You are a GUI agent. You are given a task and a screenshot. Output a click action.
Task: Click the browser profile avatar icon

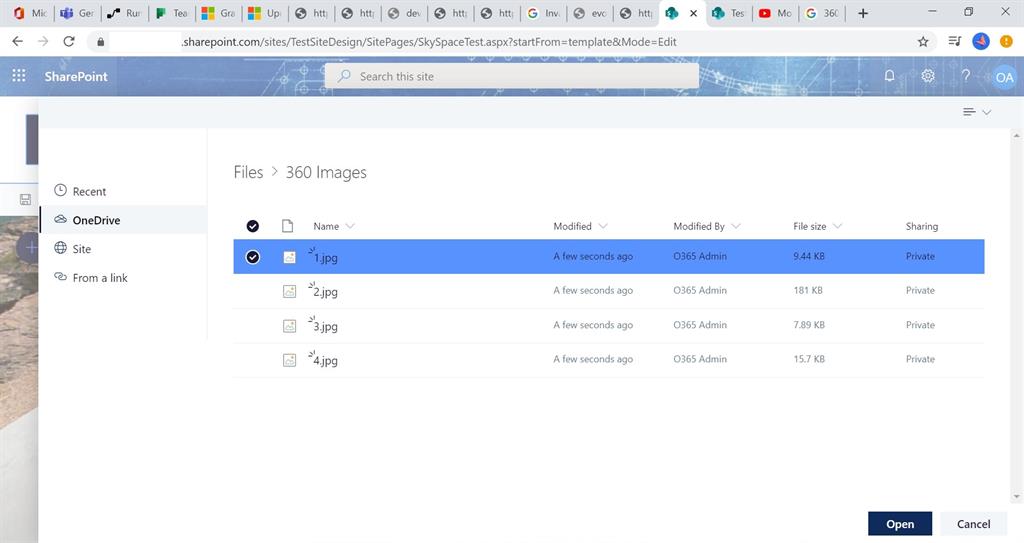[x=981, y=41]
